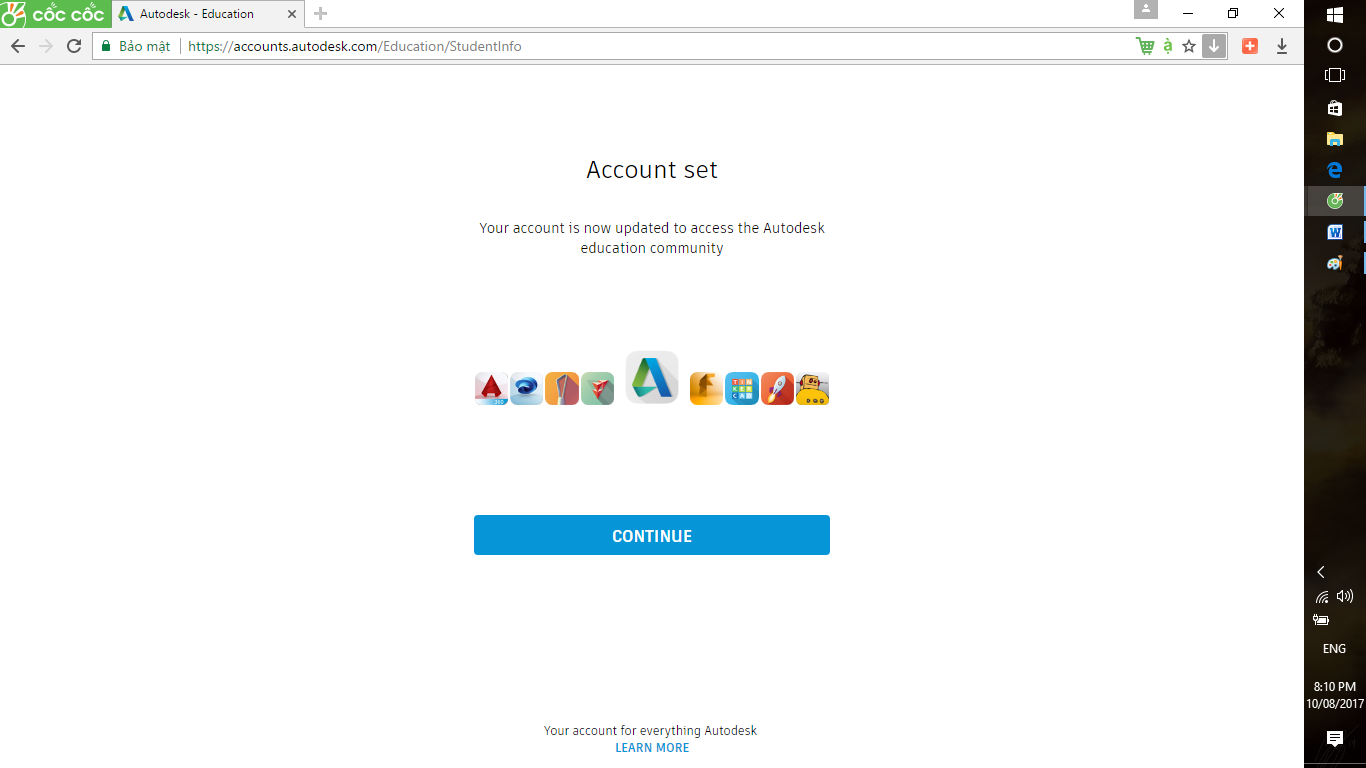Open Microsoft Word from the taskbar
1366x768 pixels.
pos(1334,232)
